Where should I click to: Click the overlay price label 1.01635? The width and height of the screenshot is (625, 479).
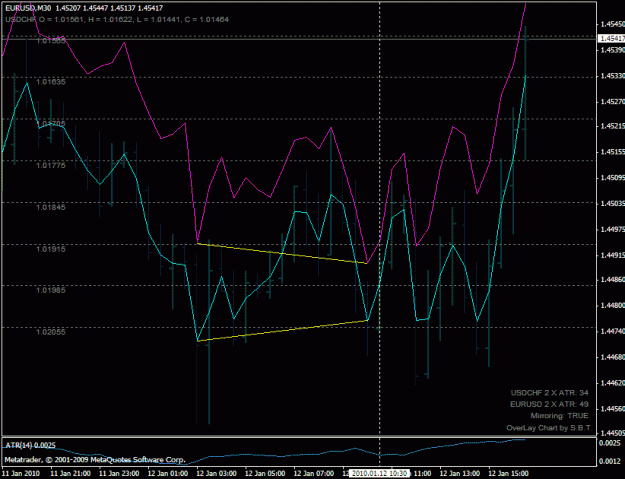pos(51,82)
